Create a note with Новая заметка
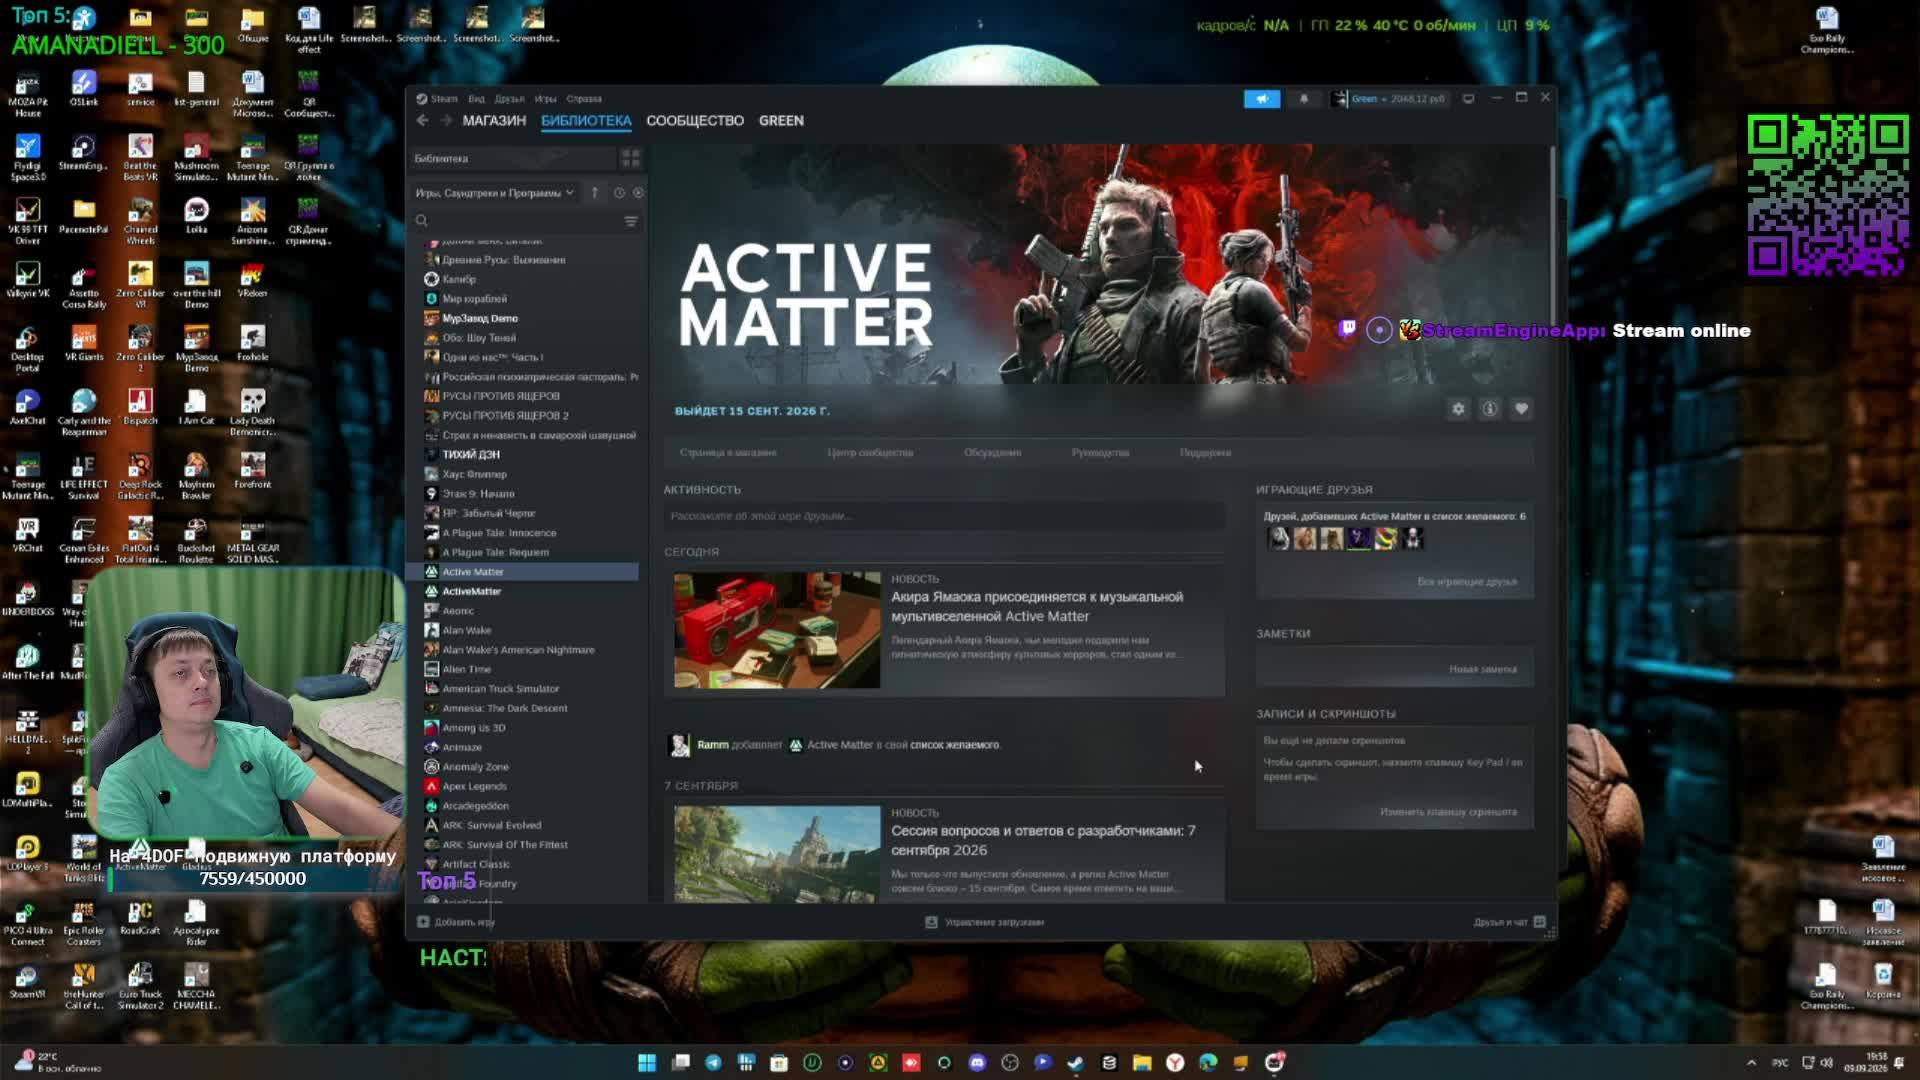Screen dimensions: 1920x1080 point(1483,670)
